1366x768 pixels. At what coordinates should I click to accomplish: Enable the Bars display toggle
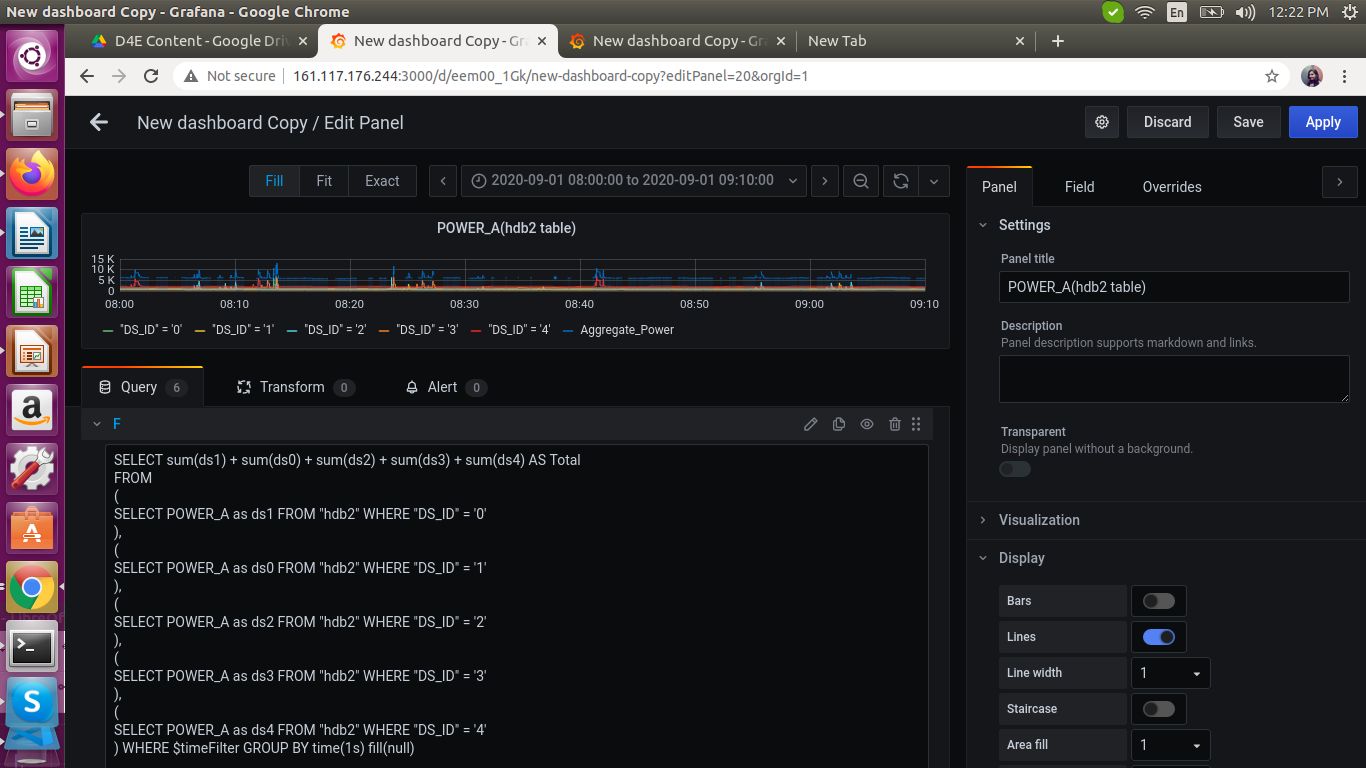tap(1159, 601)
